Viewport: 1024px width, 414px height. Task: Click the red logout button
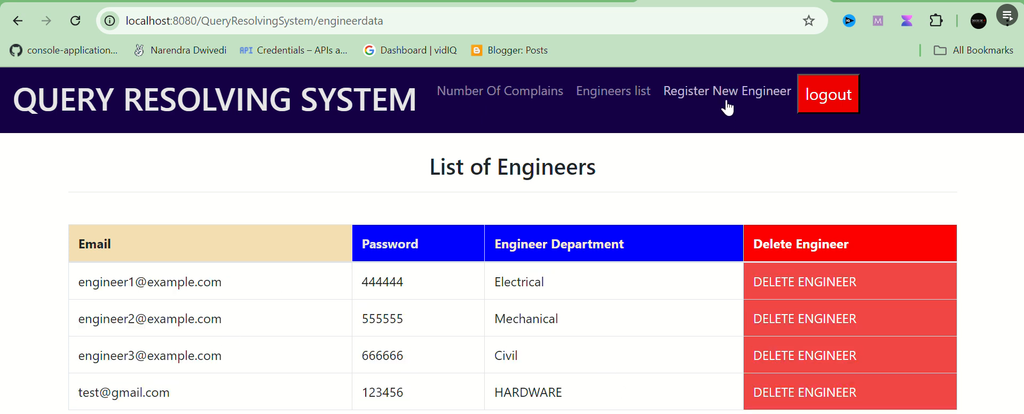[828, 94]
